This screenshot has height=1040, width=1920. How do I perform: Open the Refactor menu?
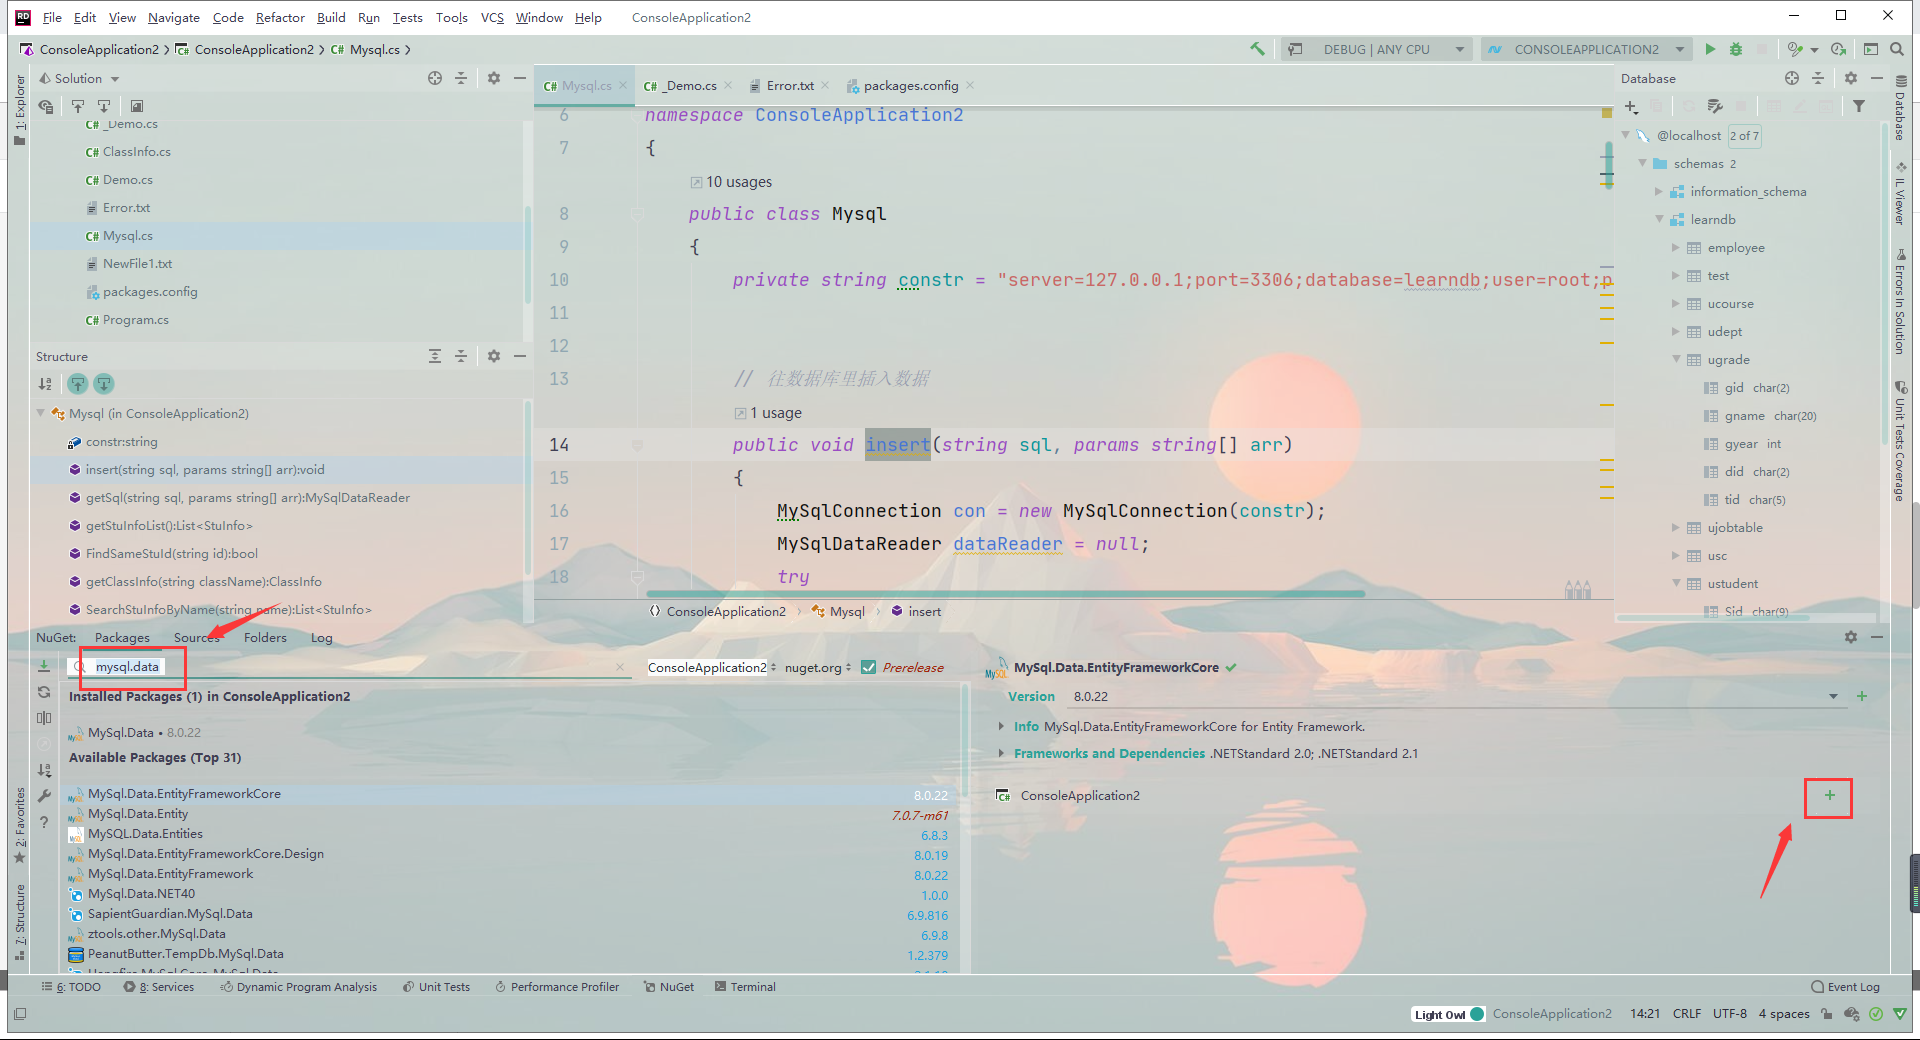pyautogui.click(x=280, y=17)
